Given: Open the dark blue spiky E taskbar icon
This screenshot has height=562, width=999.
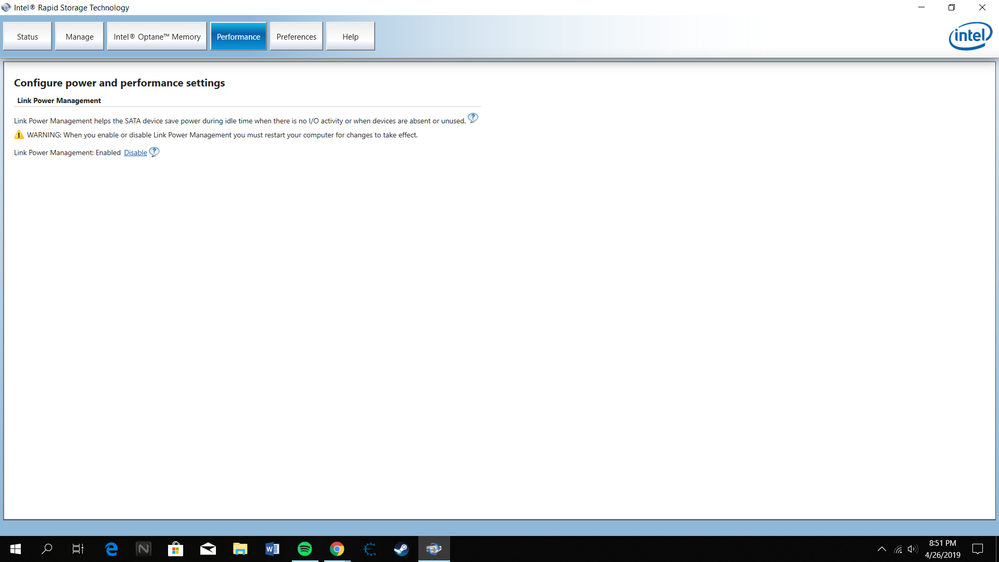Looking at the screenshot, I should pos(370,549).
